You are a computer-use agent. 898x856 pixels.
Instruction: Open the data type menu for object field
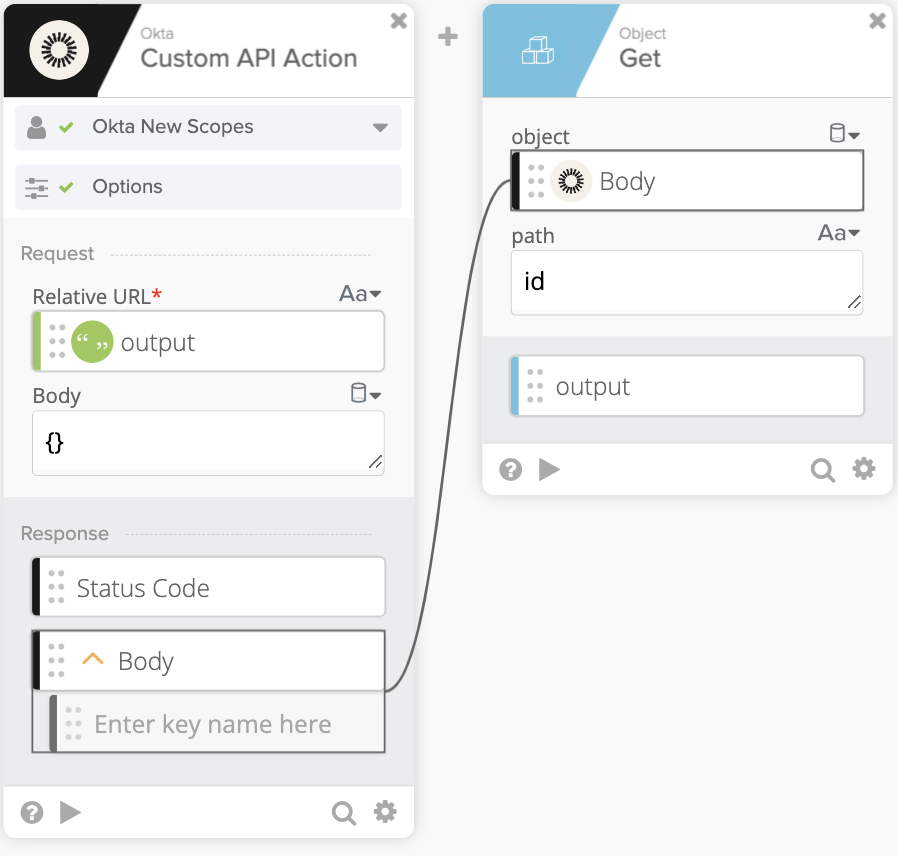843,133
